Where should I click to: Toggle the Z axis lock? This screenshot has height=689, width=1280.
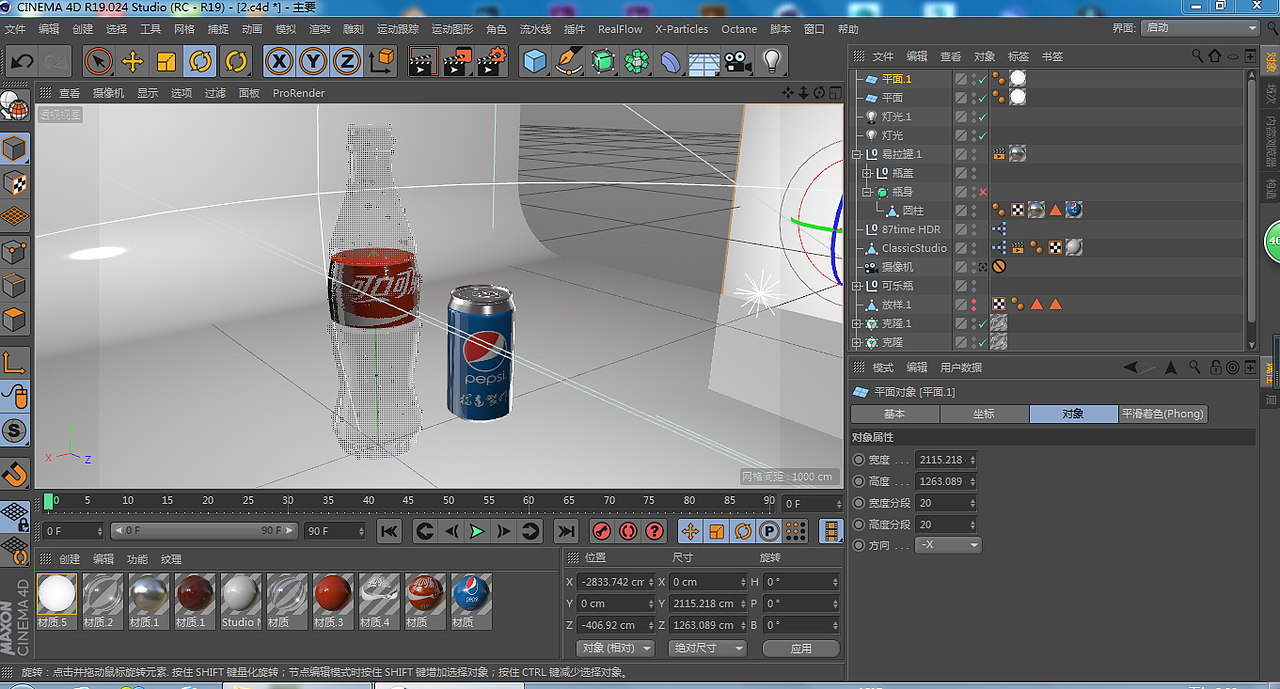point(347,61)
